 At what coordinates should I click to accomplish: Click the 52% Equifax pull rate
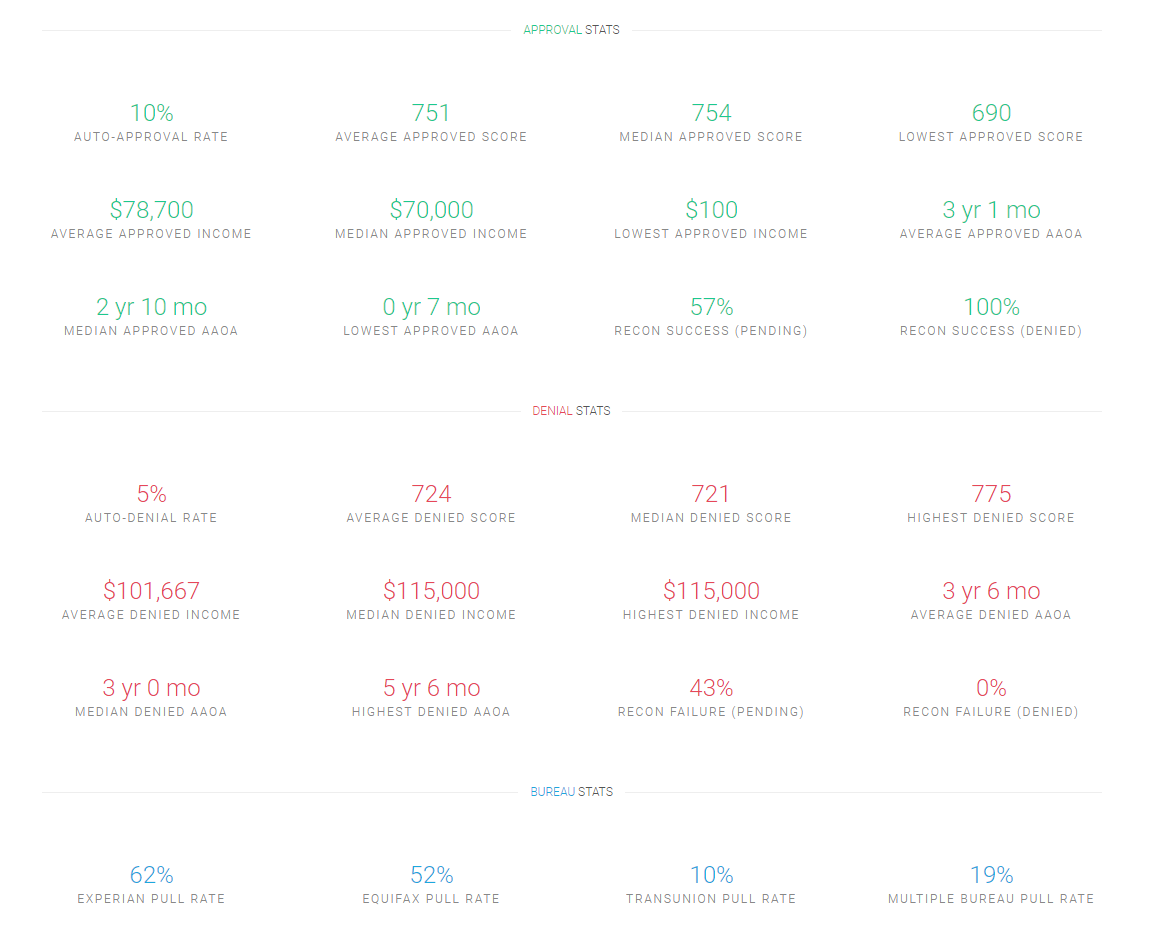tap(431, 876)
